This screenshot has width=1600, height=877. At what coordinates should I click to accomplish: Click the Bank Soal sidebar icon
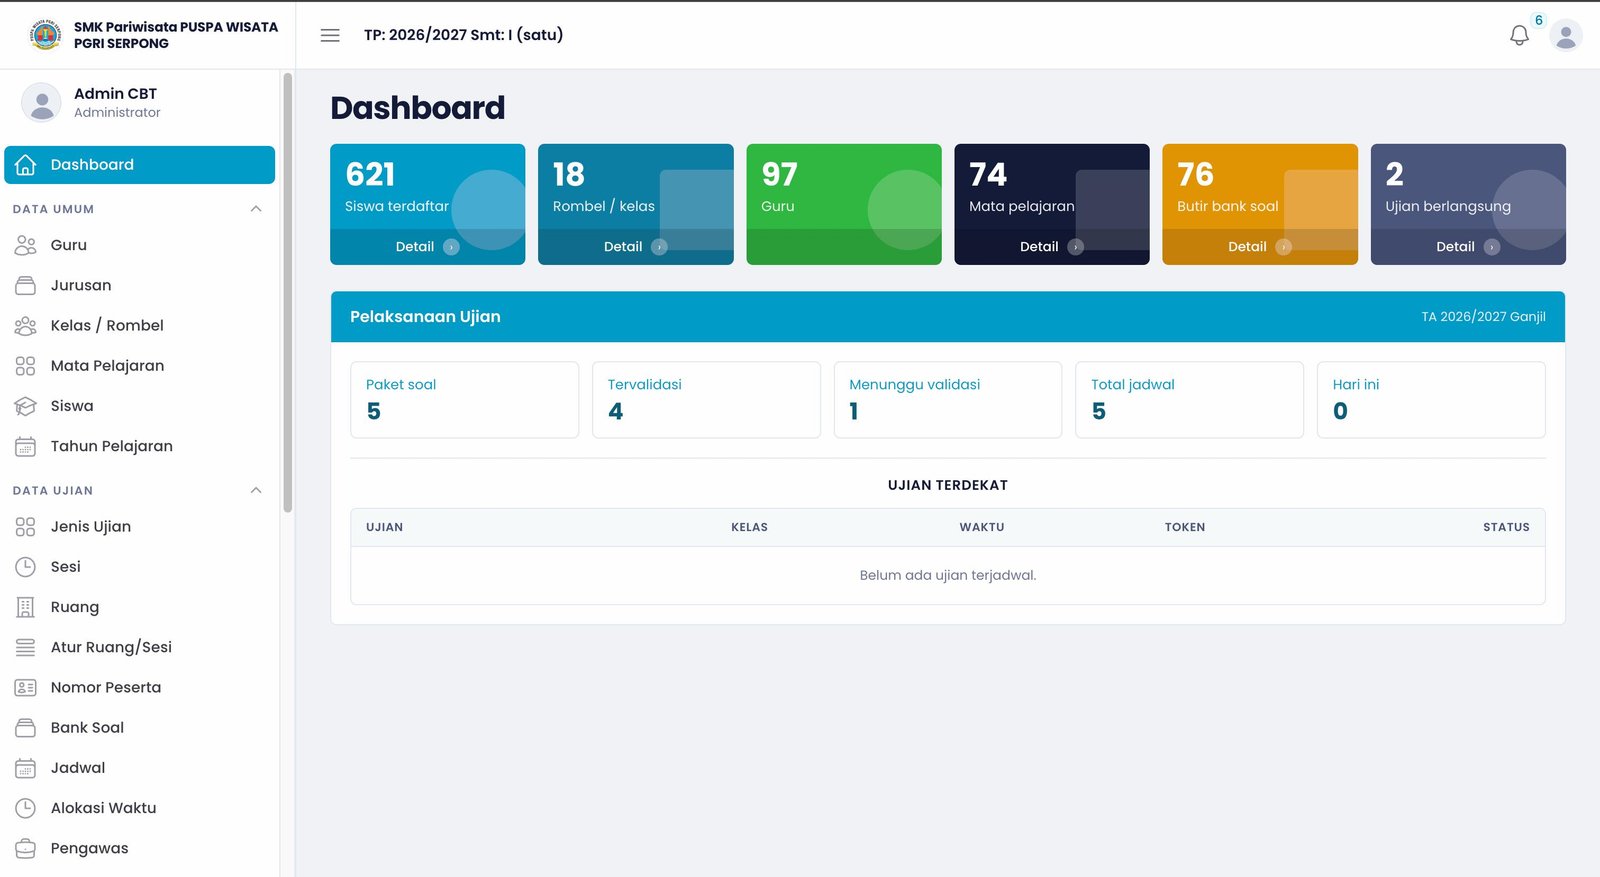coord(26,728)
